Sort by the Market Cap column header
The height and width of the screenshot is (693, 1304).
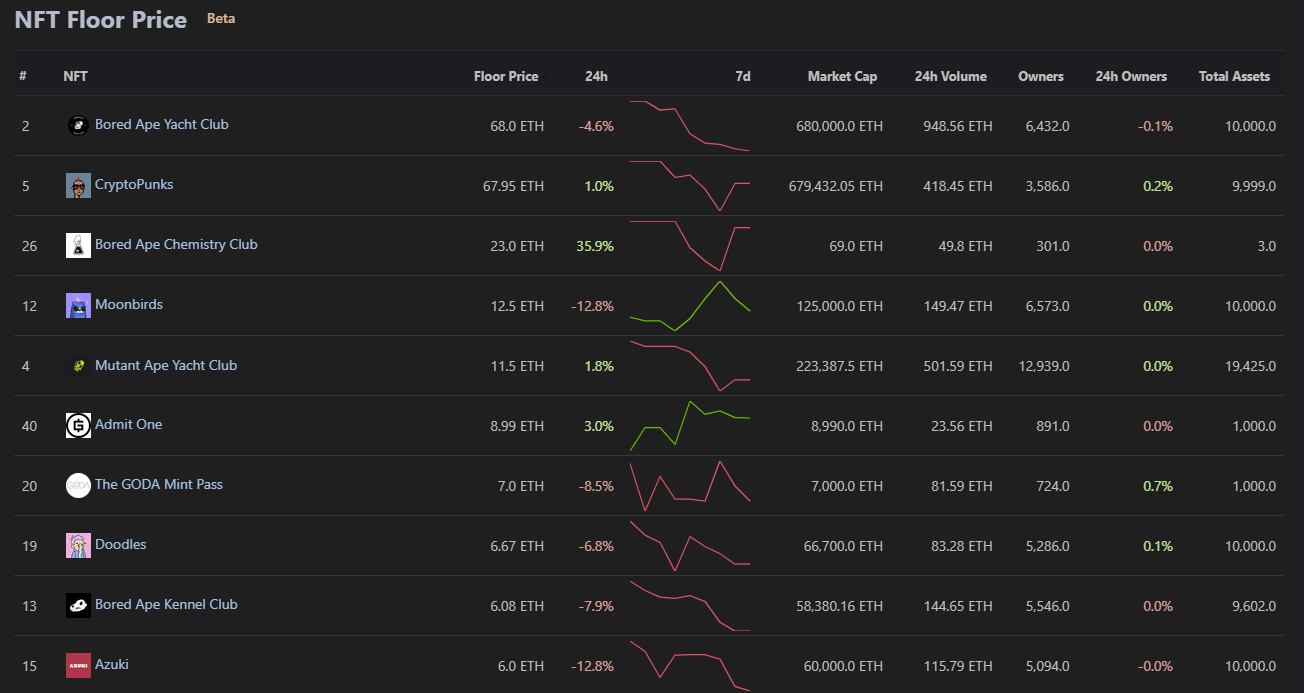(x=842, y=76)
